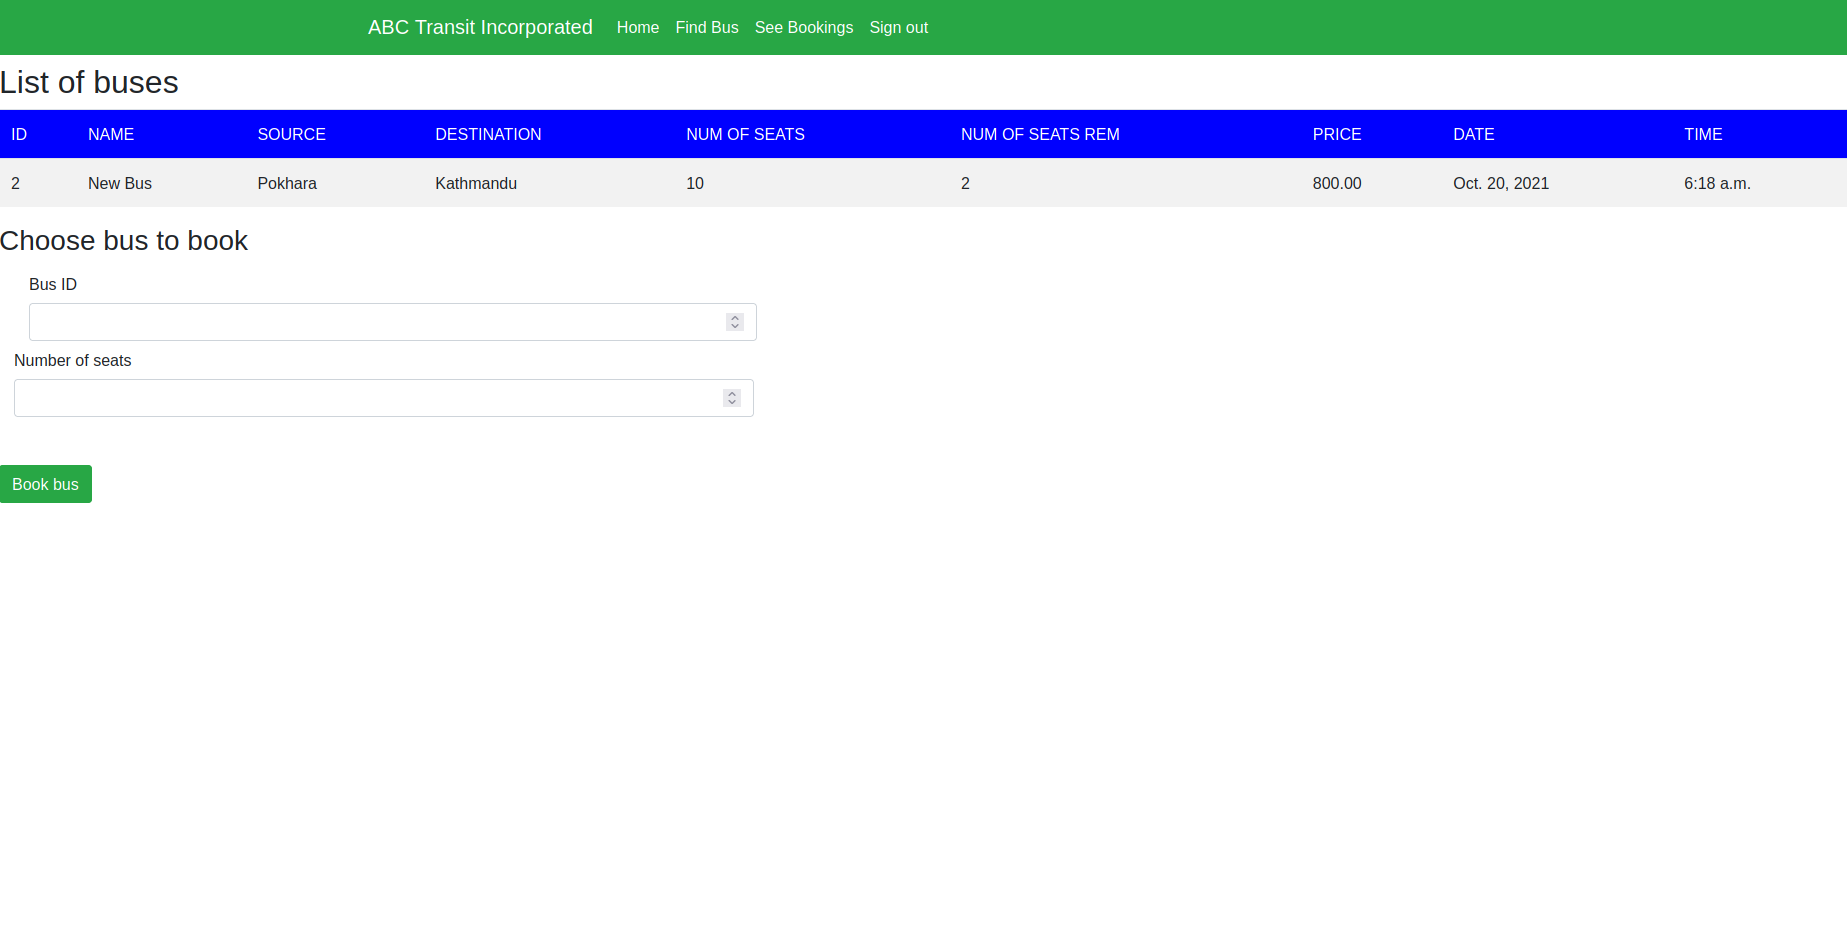The image size is (1847, 937).
Task: Open the Home page from the navbar
Action: coord(637,27)
